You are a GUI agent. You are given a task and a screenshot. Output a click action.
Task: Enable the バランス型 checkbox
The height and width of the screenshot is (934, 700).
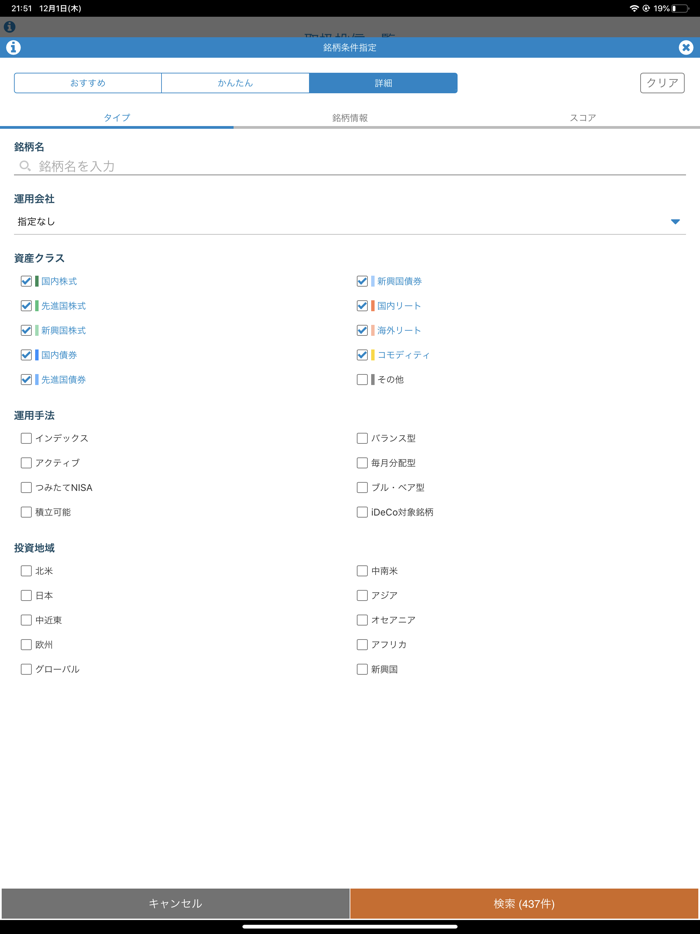(x=362, y=438)
